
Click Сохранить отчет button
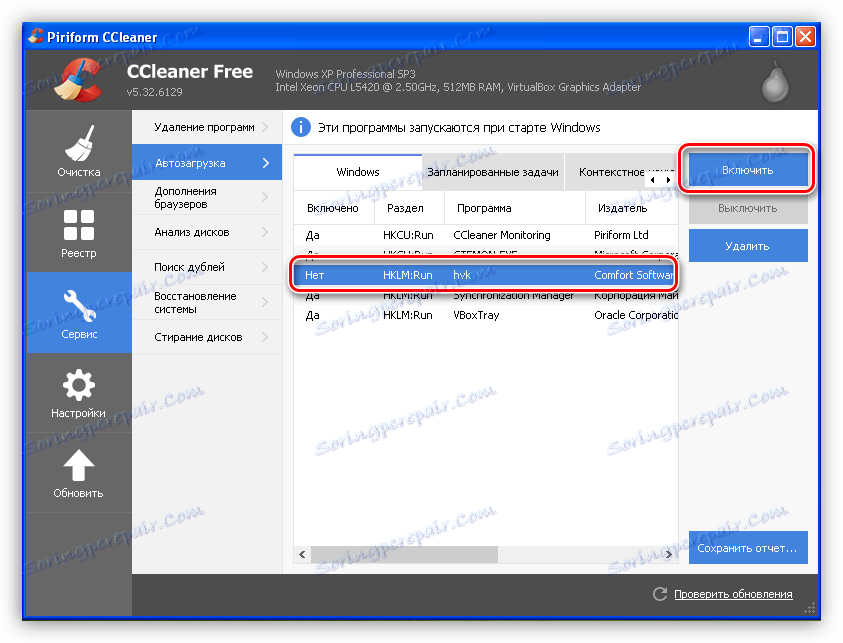click(x=748, y=548)
